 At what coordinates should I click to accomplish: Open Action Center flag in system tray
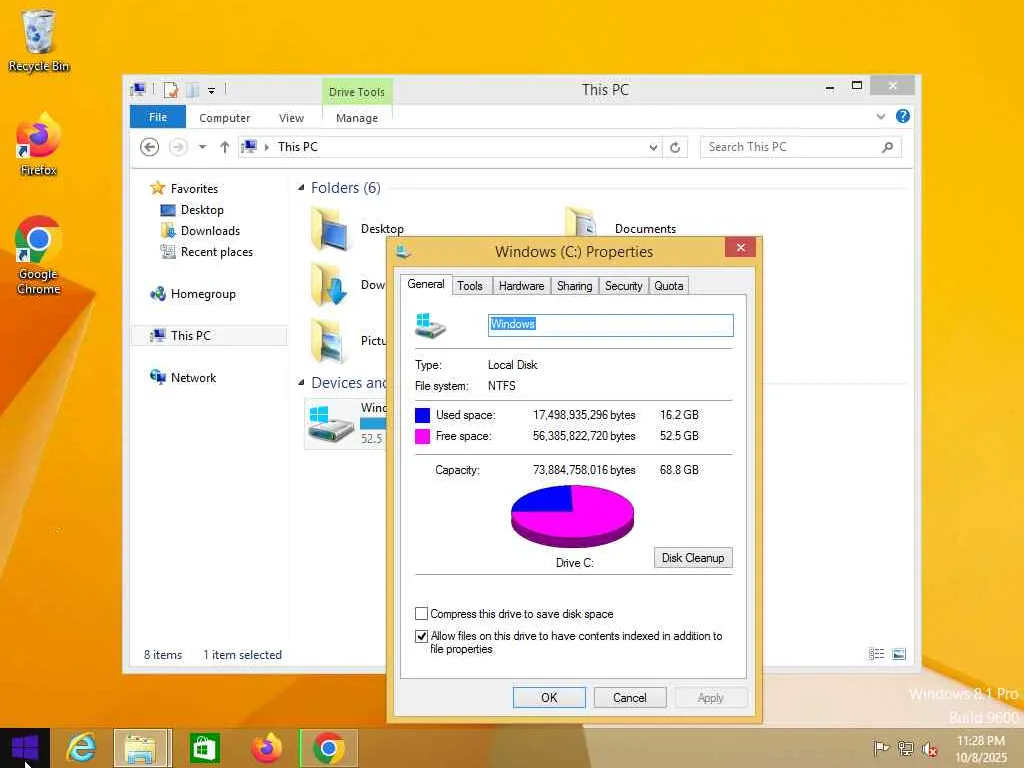click(881, 748)
